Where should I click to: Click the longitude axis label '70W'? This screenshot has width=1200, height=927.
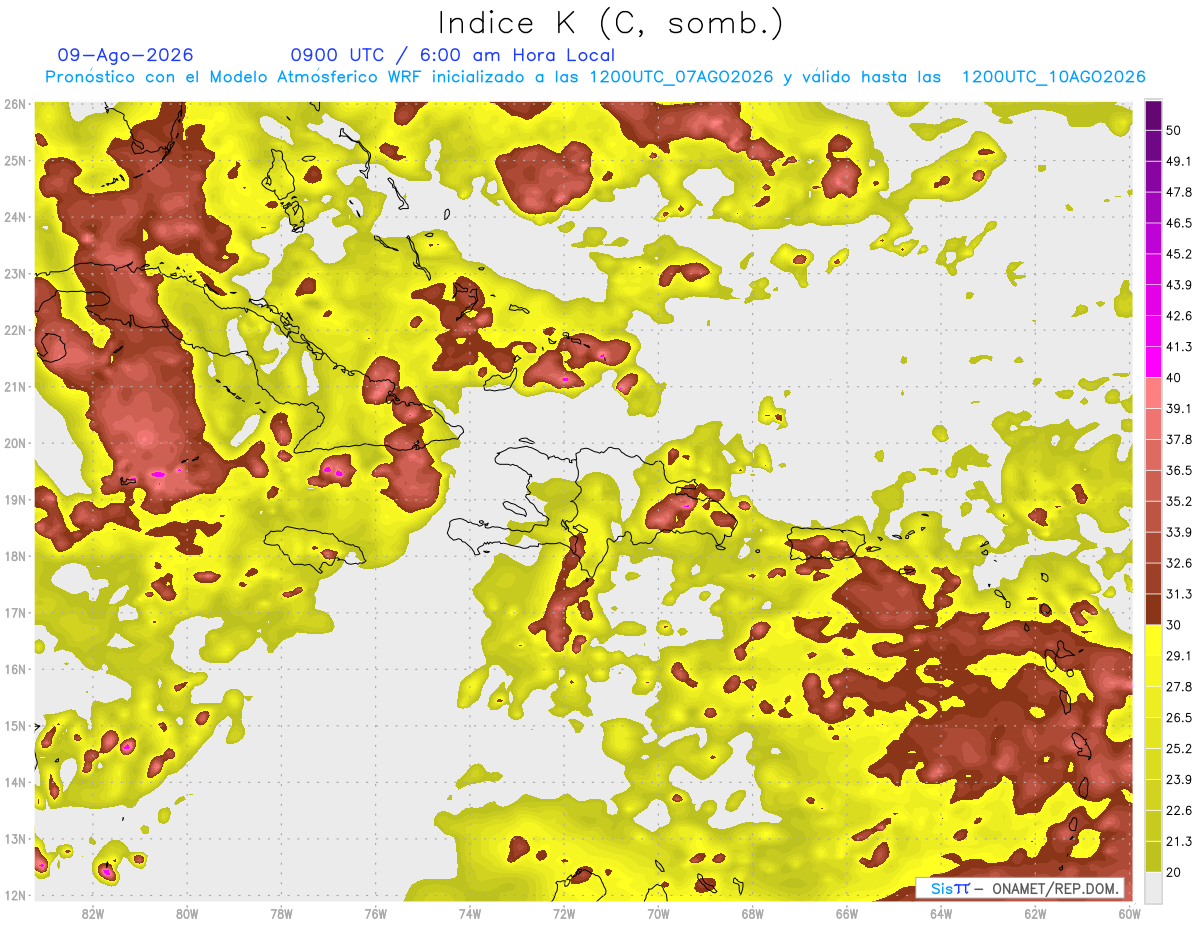(658, 914)
